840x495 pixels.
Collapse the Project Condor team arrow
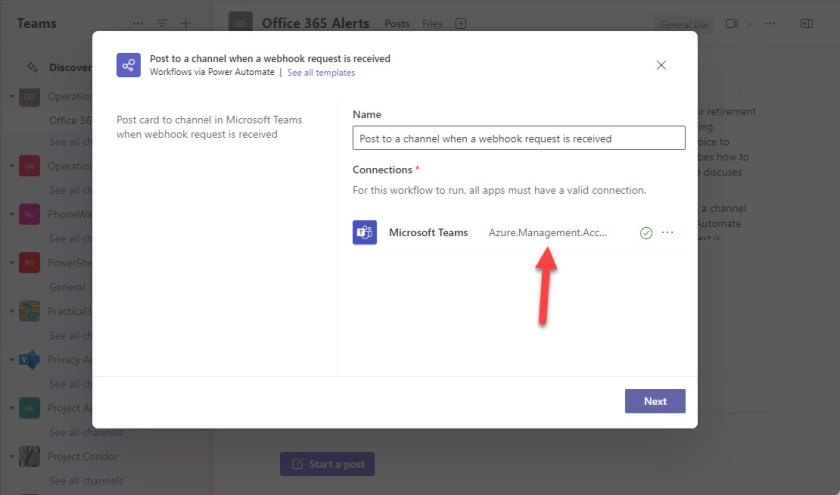pos(12,456)
